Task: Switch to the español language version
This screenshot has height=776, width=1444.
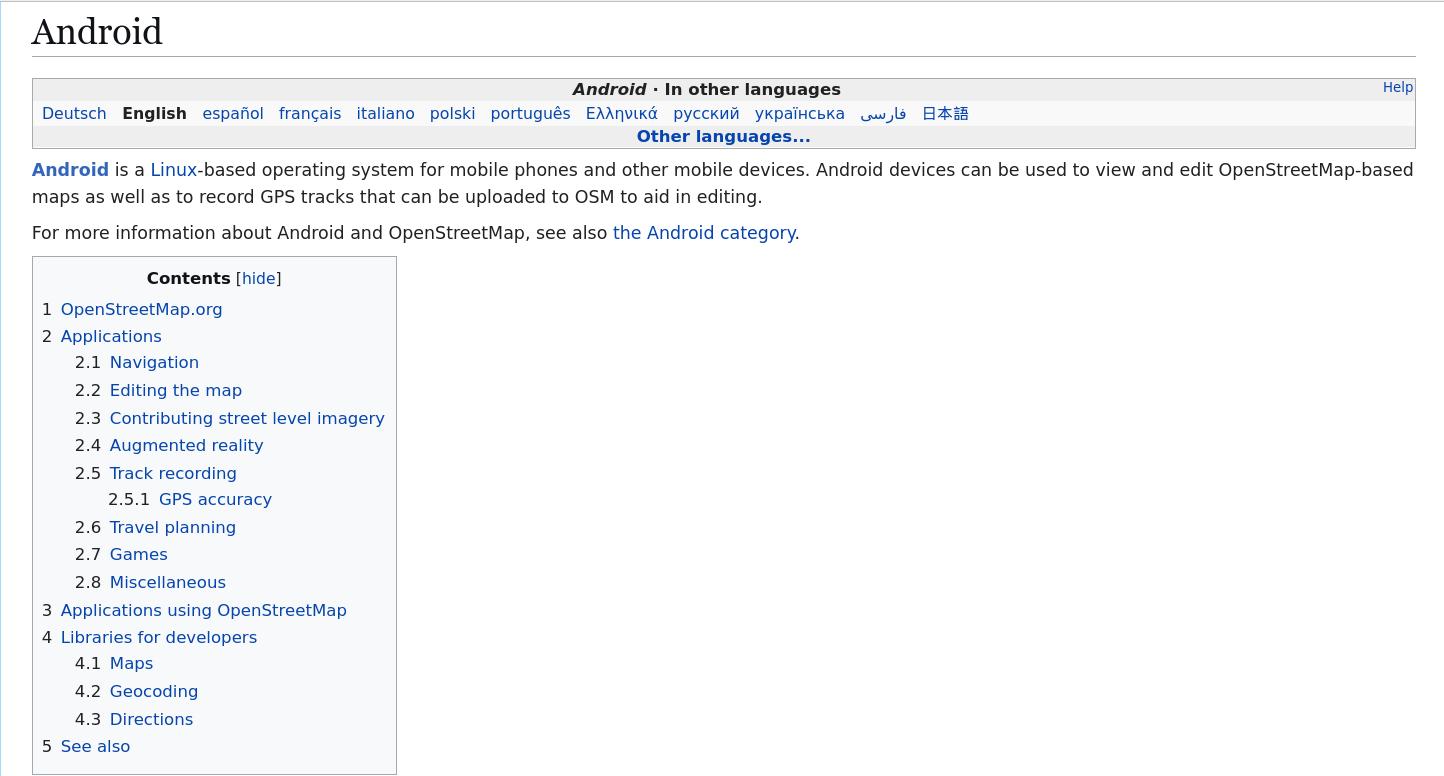Action: [233, 114]
